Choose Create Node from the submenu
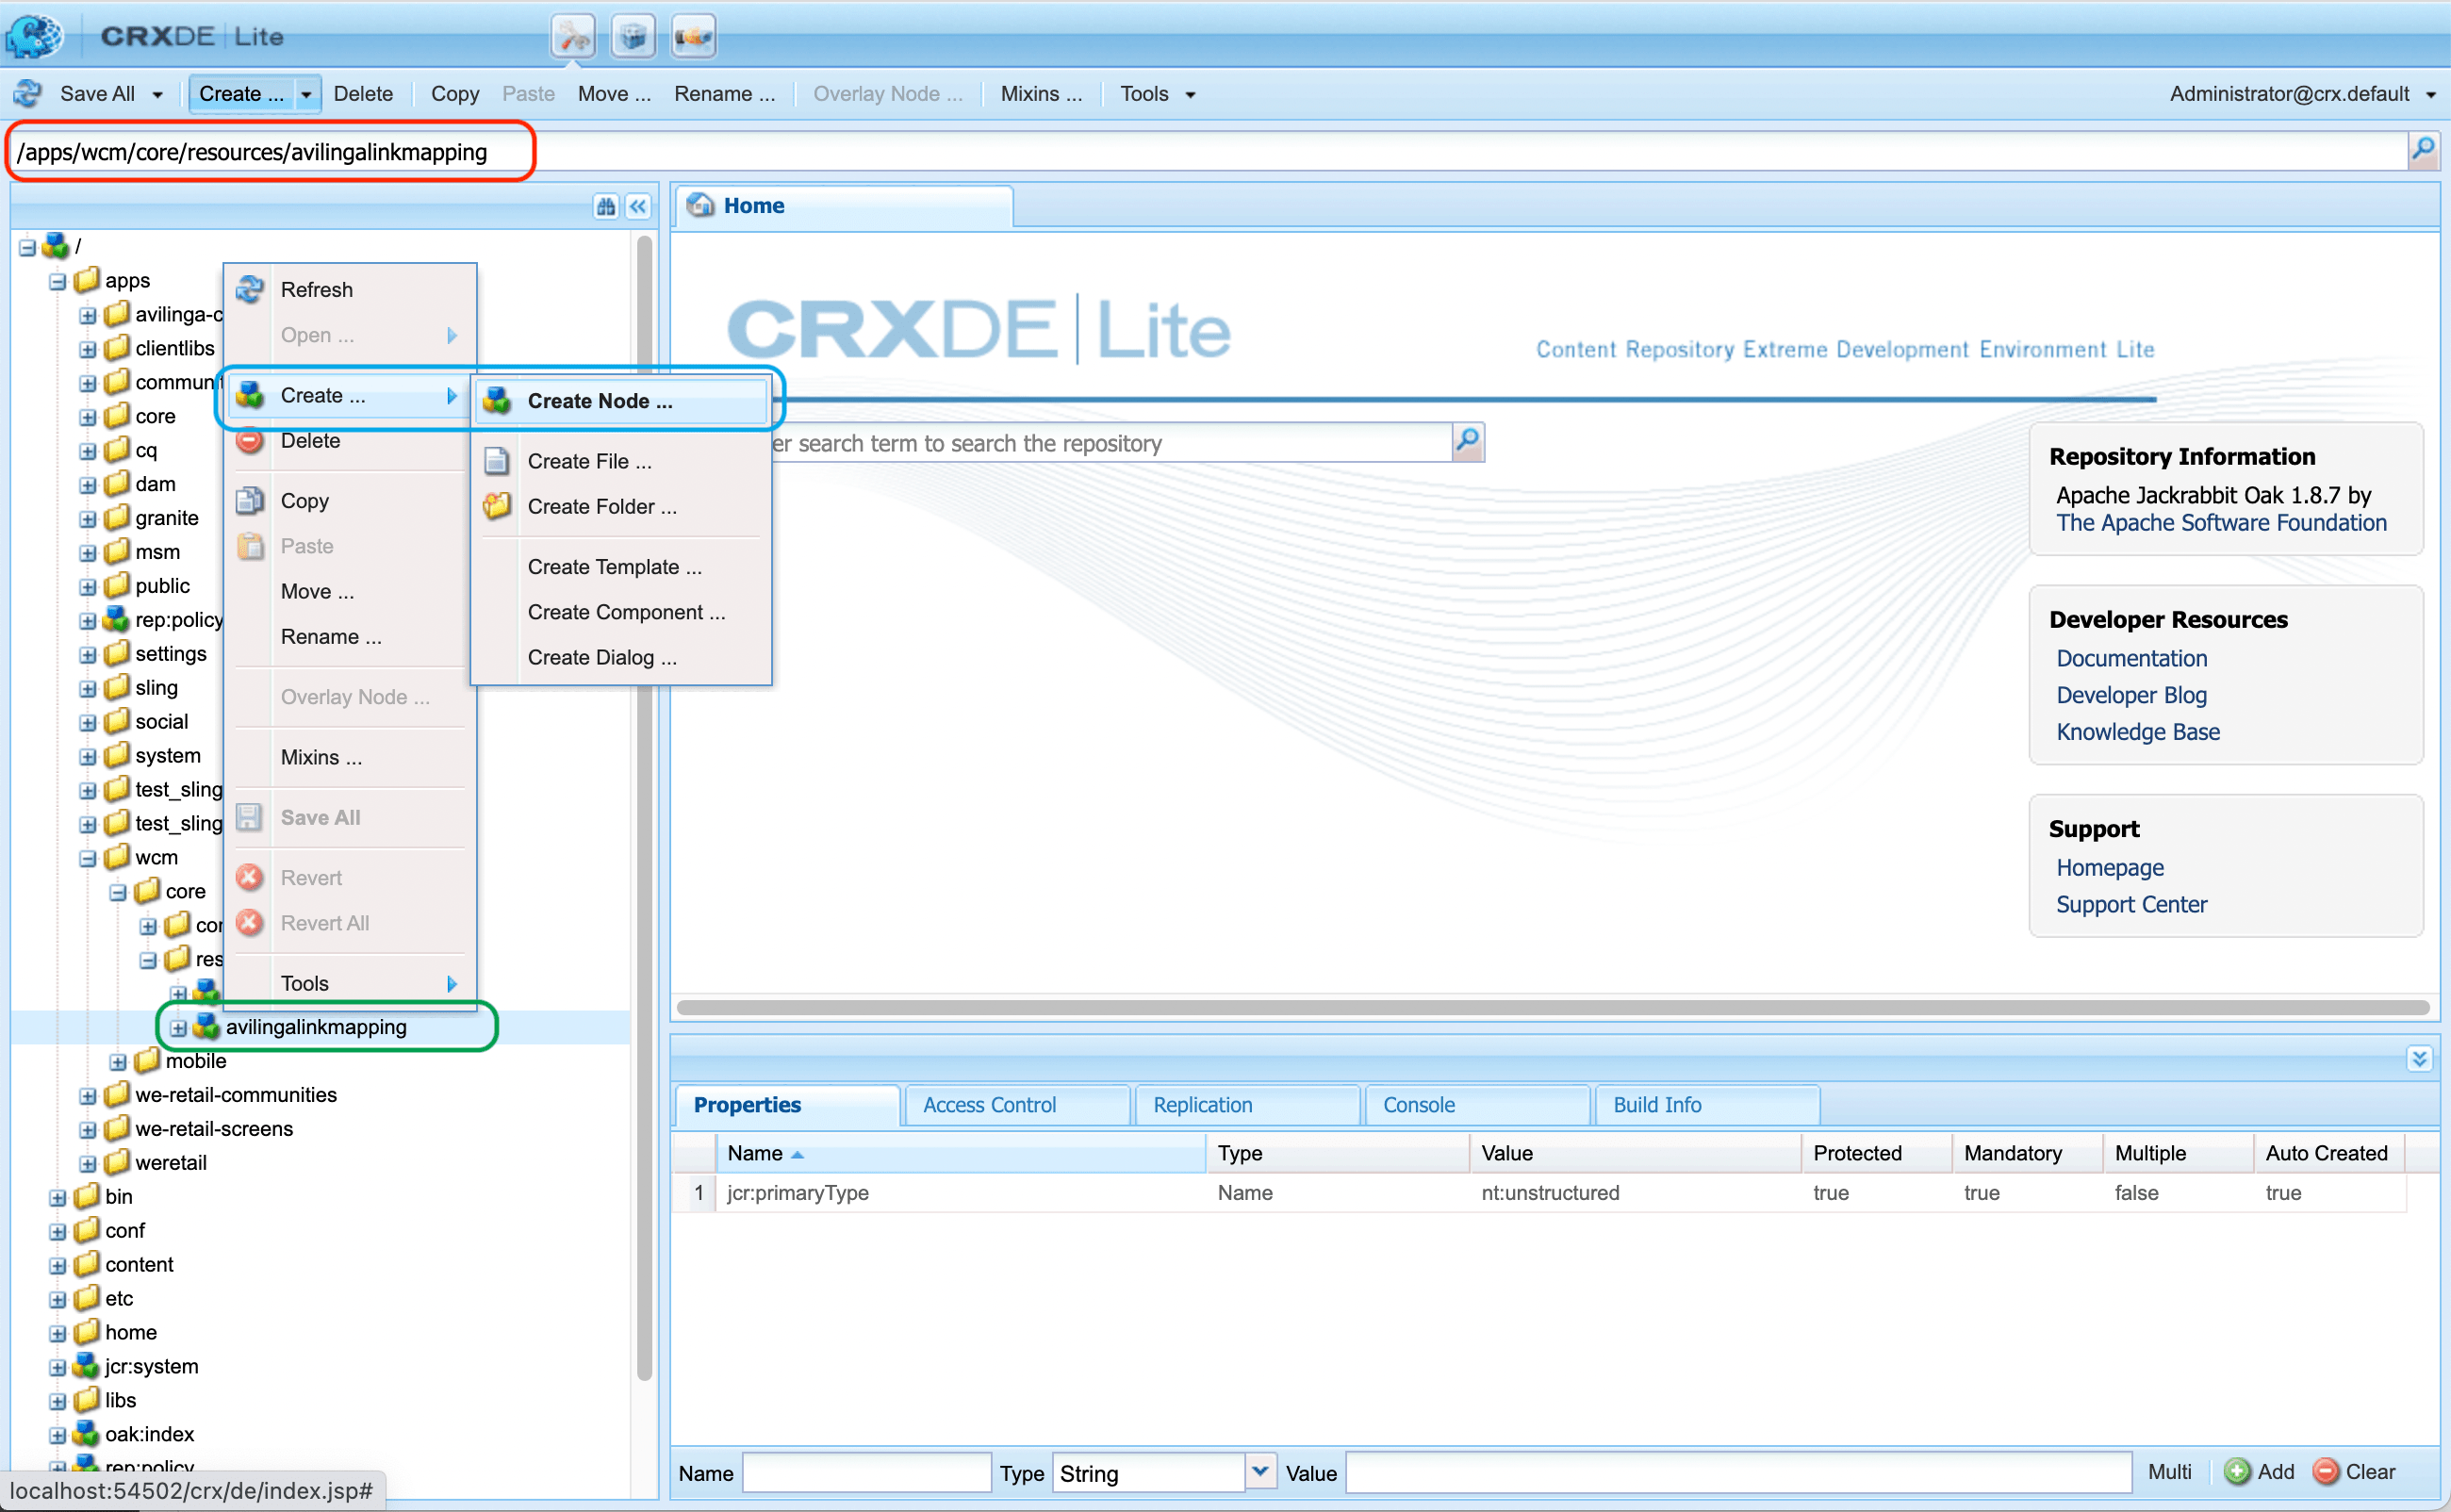The image size is (2451, 1512). pyautogui.click(x=599, y=401)
